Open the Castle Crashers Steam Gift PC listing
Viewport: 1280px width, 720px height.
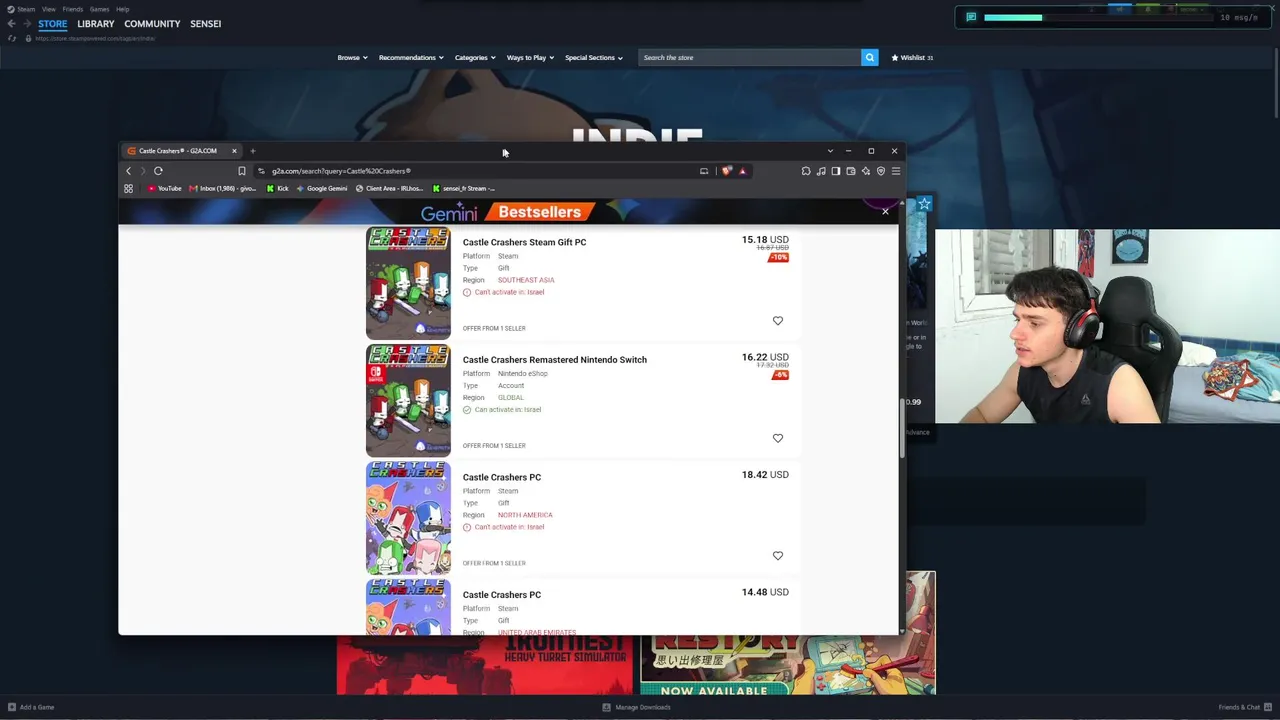524,242
